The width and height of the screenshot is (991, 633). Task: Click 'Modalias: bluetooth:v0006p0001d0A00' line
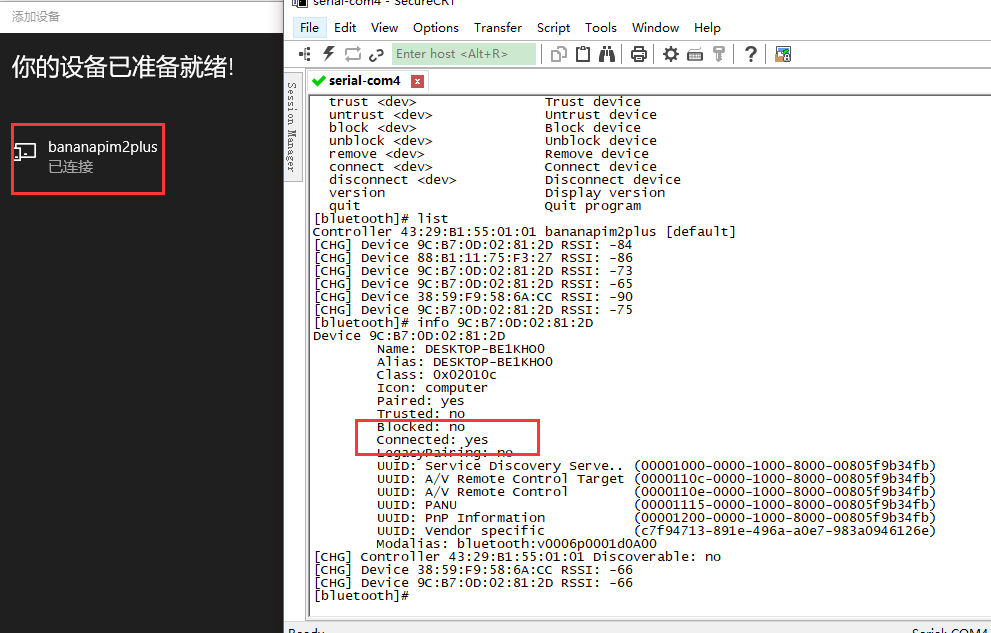coord(516,544)
